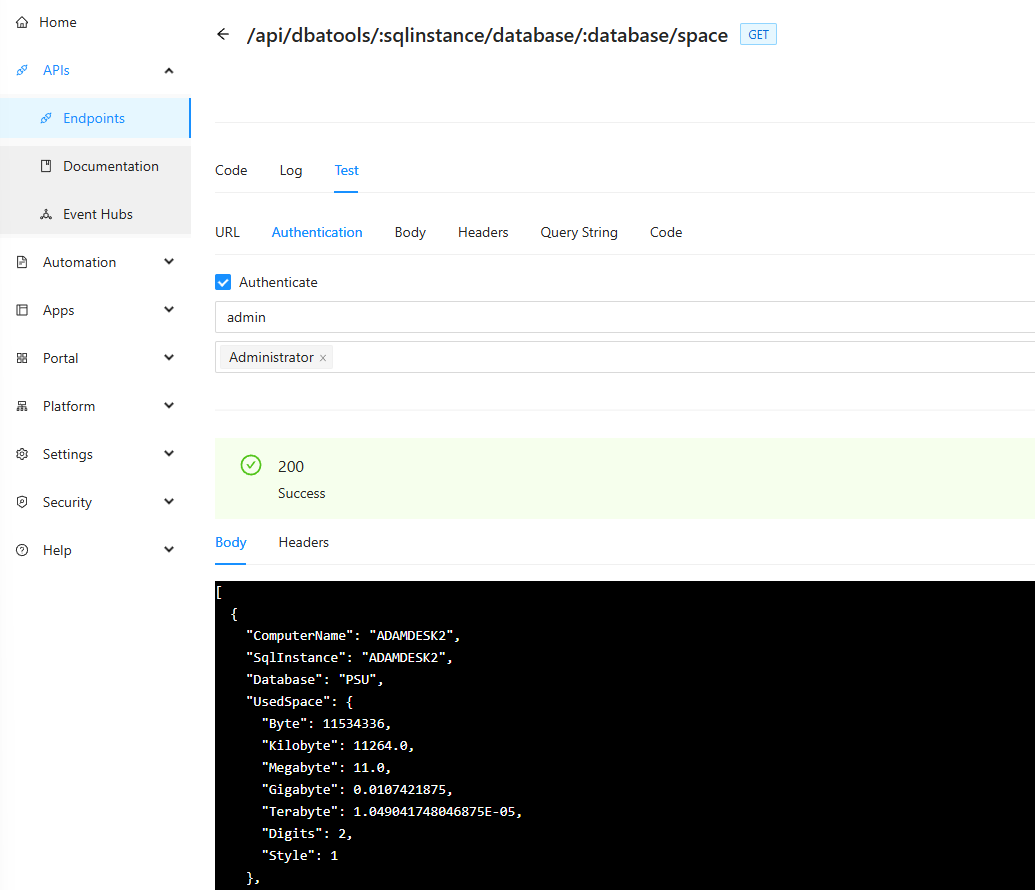Click the Apps layout icon
The width and height of the screenshot is (1035, 890).
click(x=22, y=310)
